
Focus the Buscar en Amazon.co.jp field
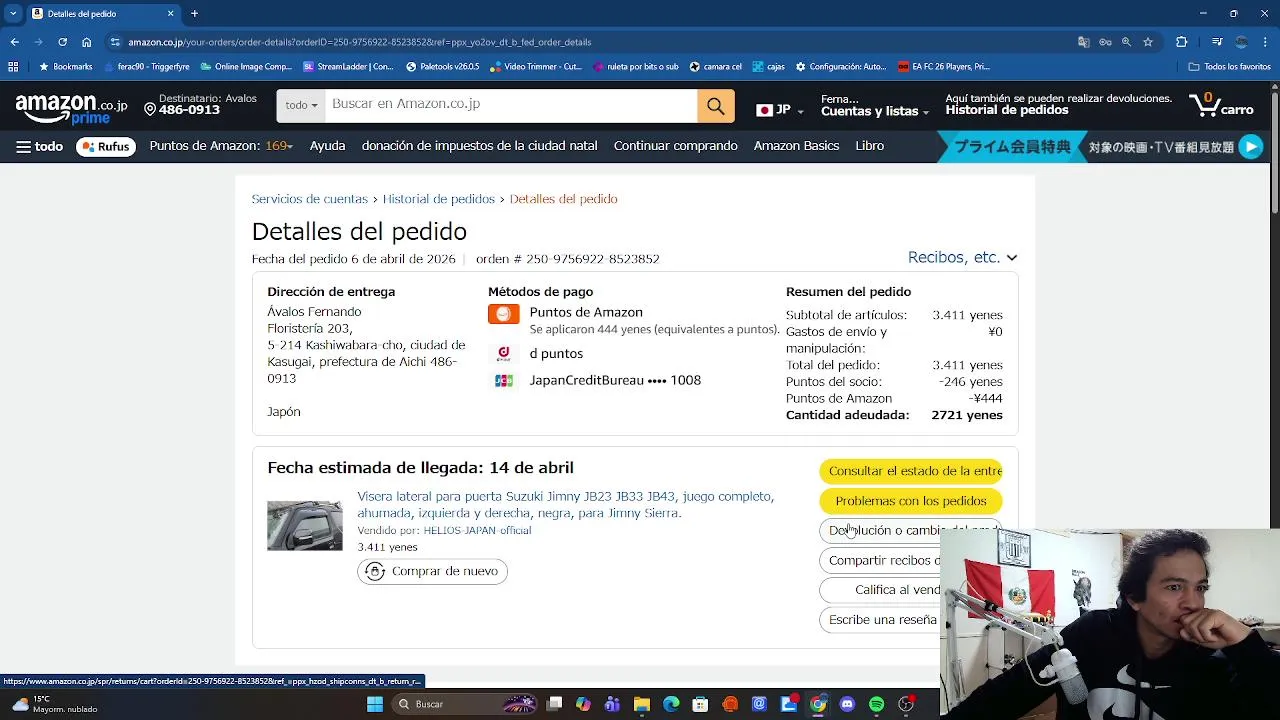[511, 105]
